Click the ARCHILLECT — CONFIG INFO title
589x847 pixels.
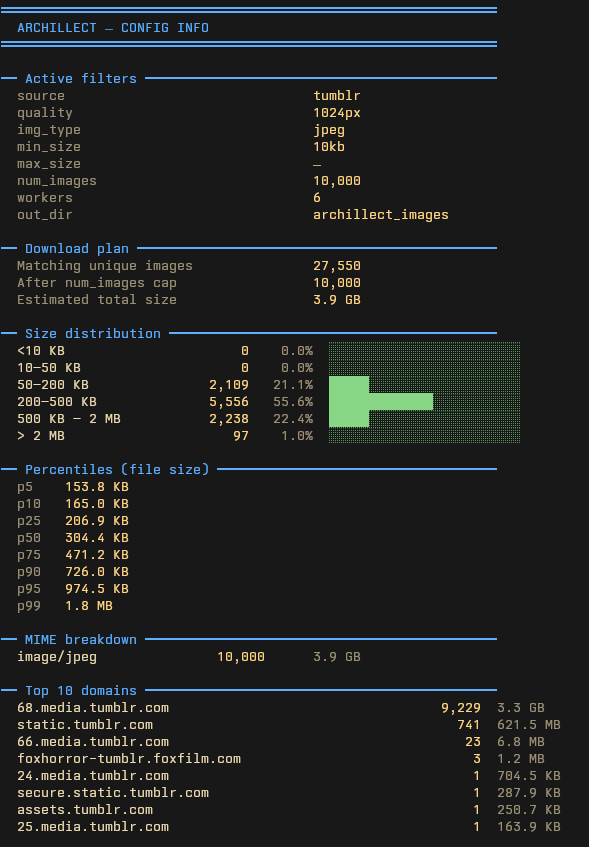pyautogui.click(x=113, y=28)
